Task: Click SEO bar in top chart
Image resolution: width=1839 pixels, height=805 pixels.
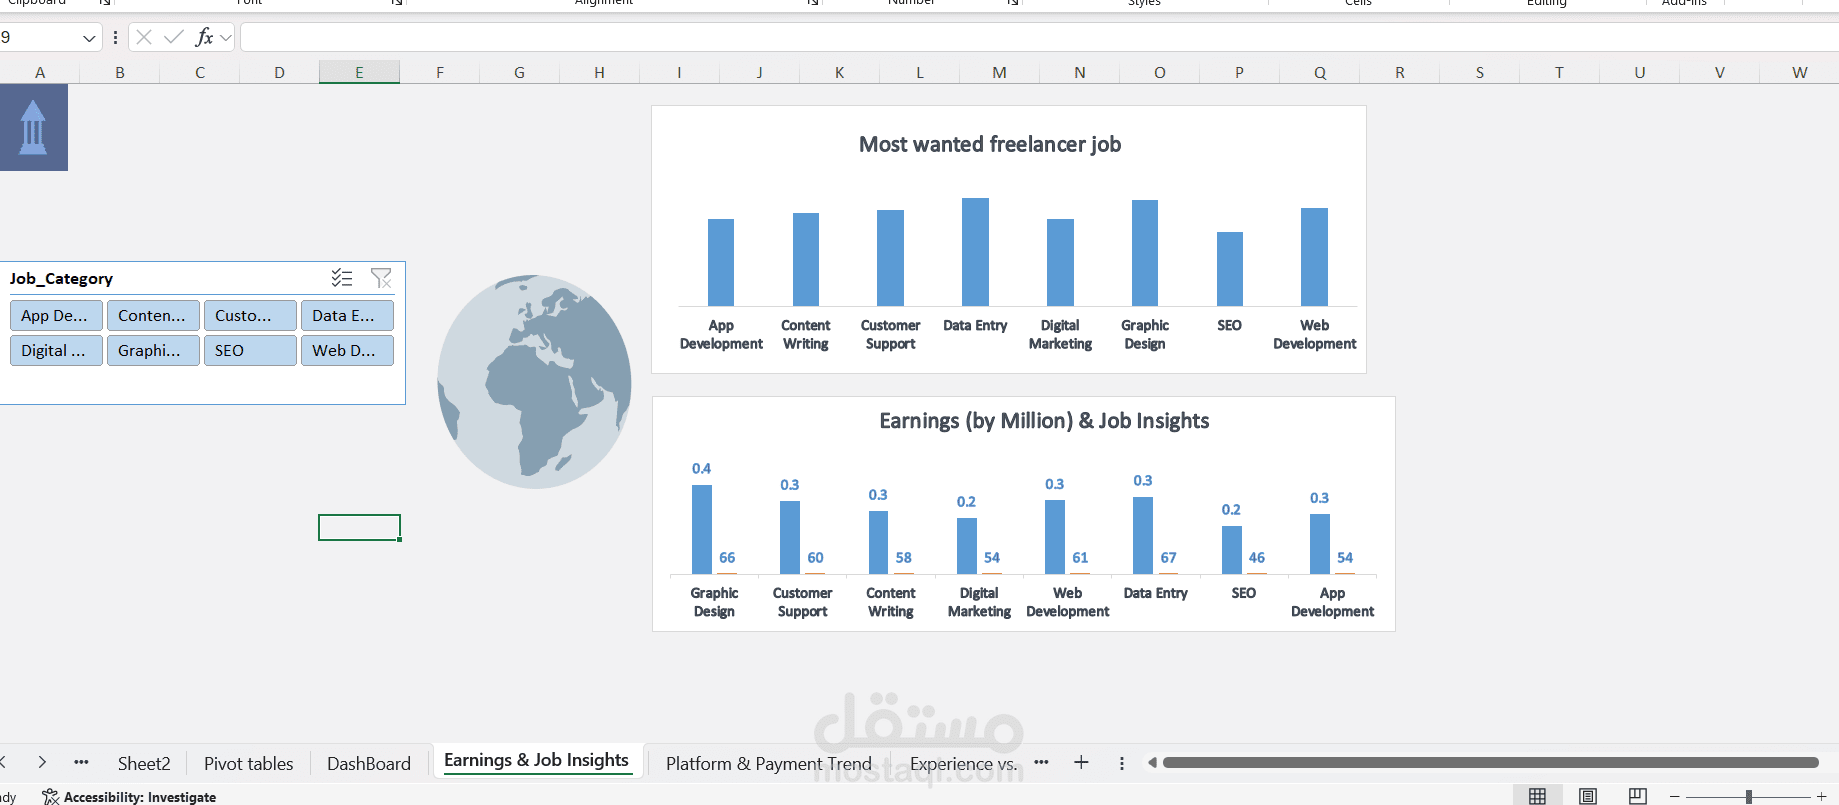Action: pyautogui.click(x=1229, y=269)
